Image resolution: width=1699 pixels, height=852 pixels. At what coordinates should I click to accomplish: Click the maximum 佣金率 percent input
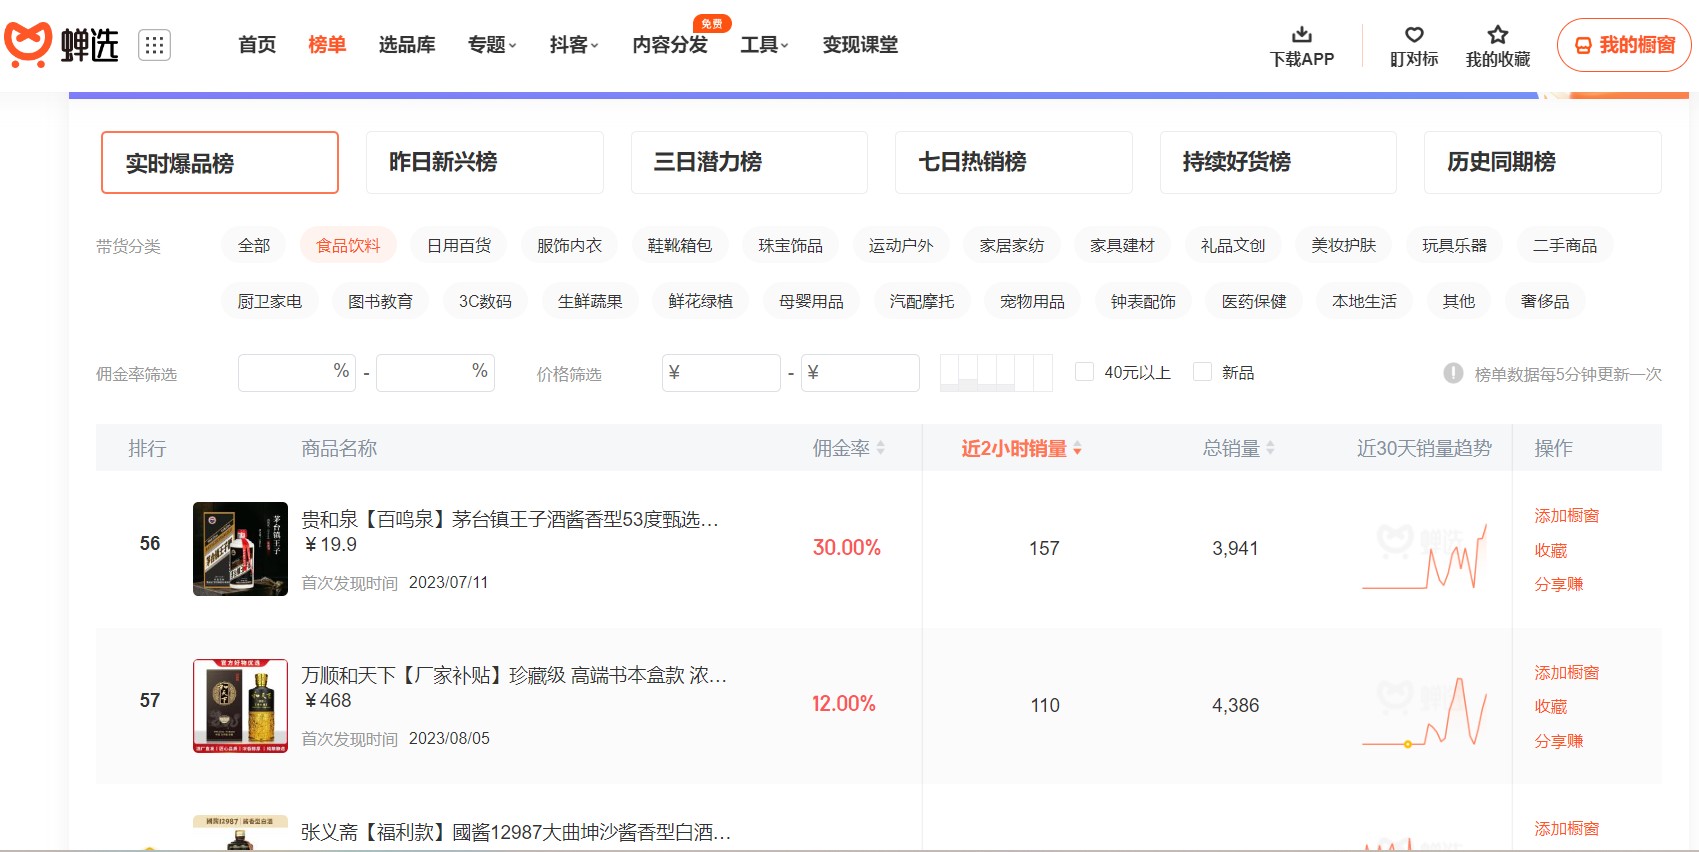(435, 372)
